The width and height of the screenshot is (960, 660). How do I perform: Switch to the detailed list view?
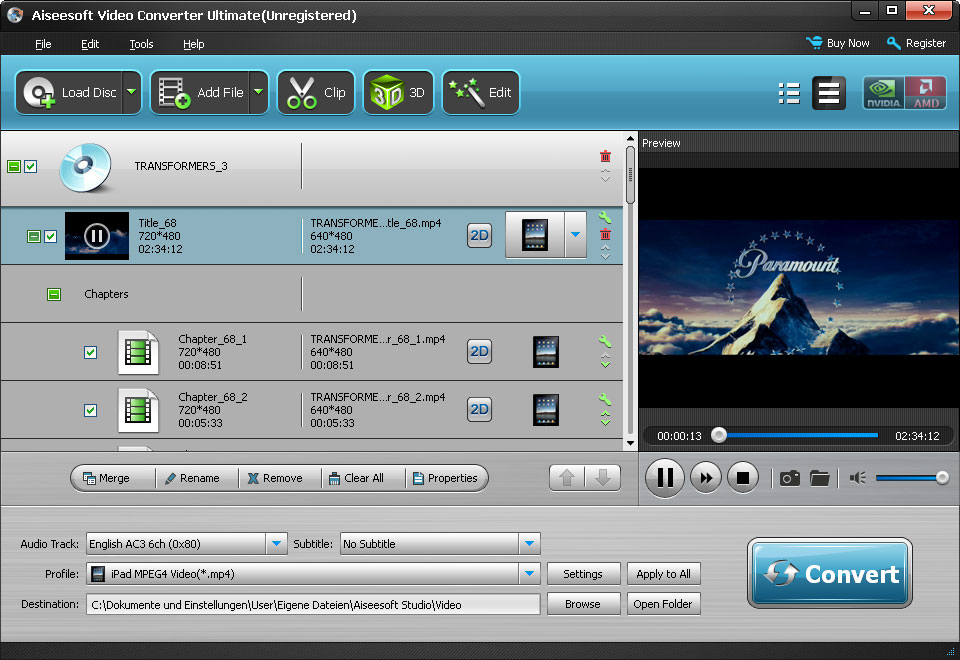(x=828, y=93)
